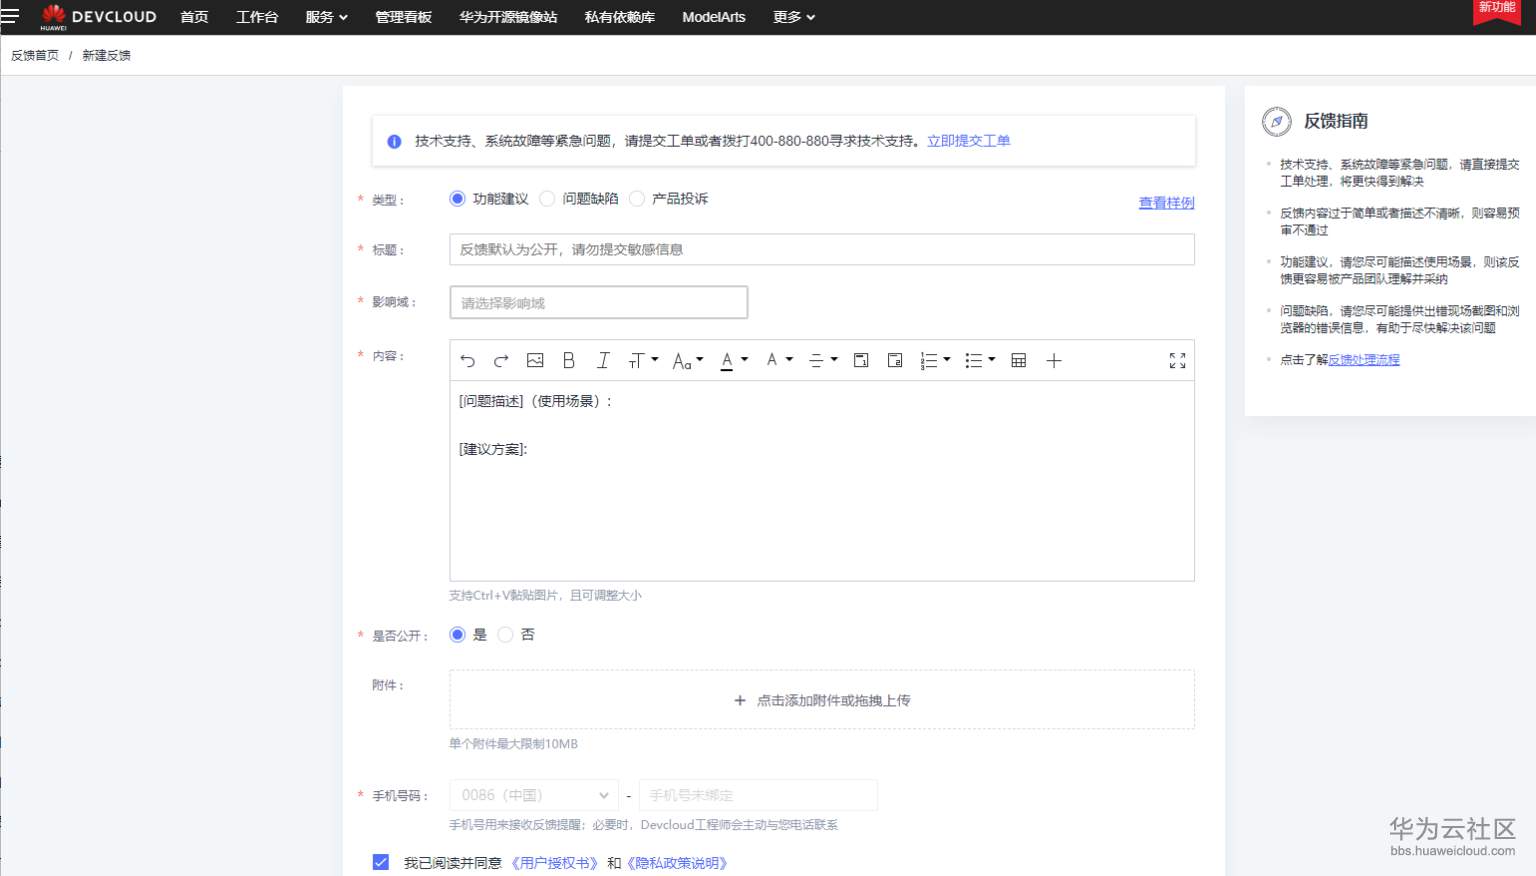Open the text color dropdown
The image size is (1536, 876).
733,360
